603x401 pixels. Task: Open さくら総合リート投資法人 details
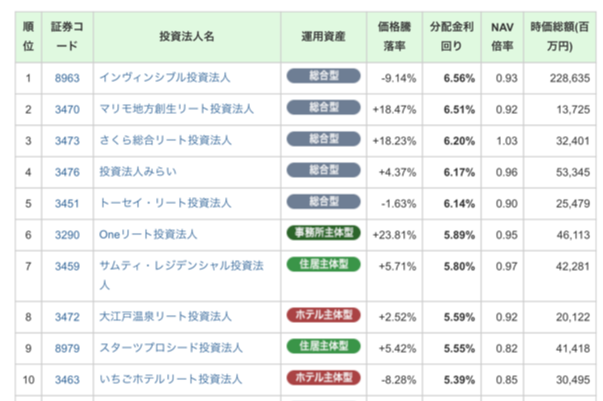point(165,140)
